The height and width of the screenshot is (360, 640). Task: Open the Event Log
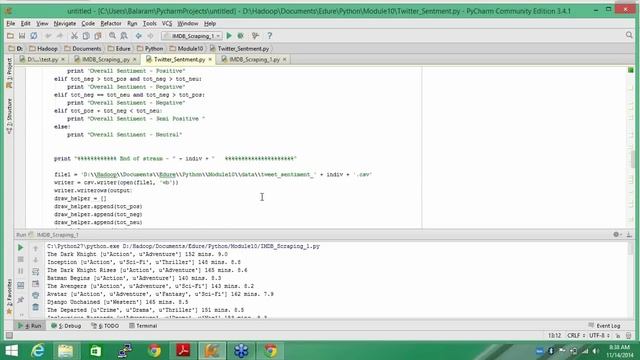(x=605, y=326)
